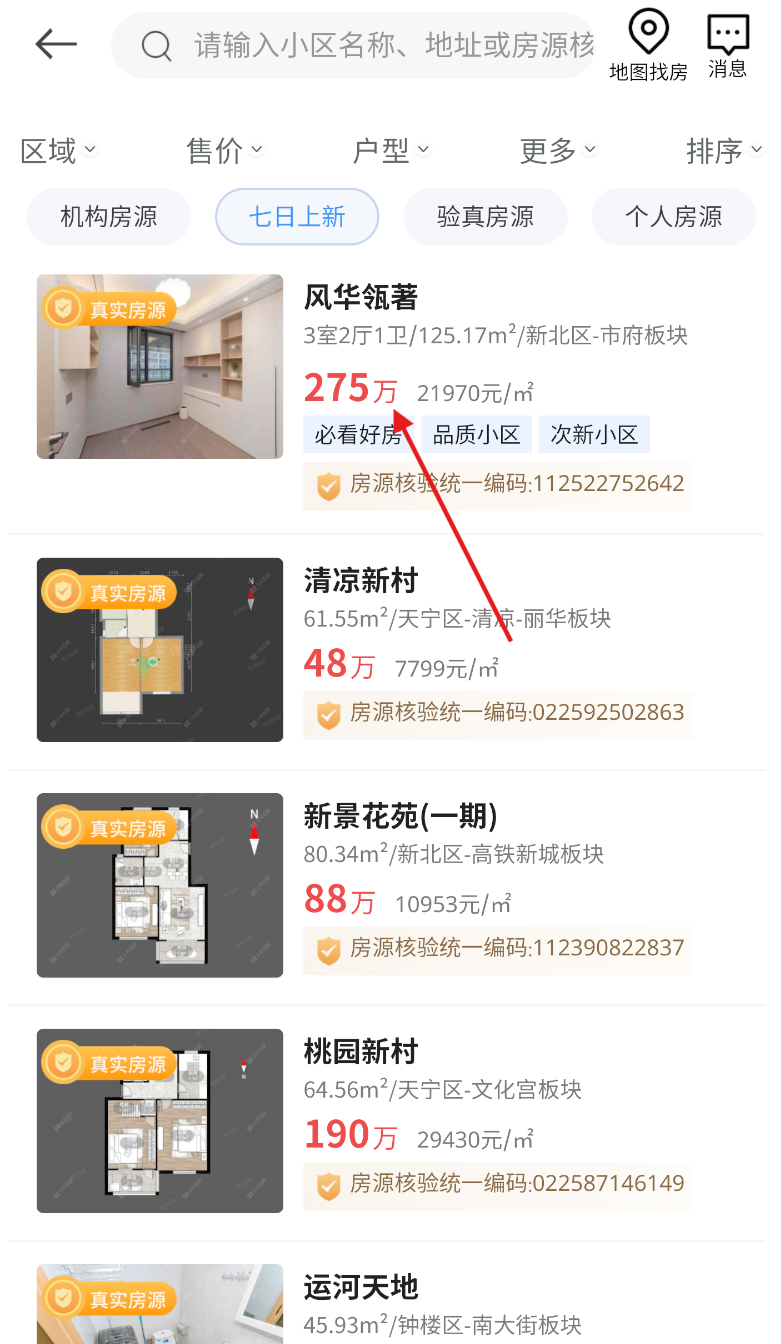Open the 更多 filters menu
781x1344 pixels.
[558, 151]
